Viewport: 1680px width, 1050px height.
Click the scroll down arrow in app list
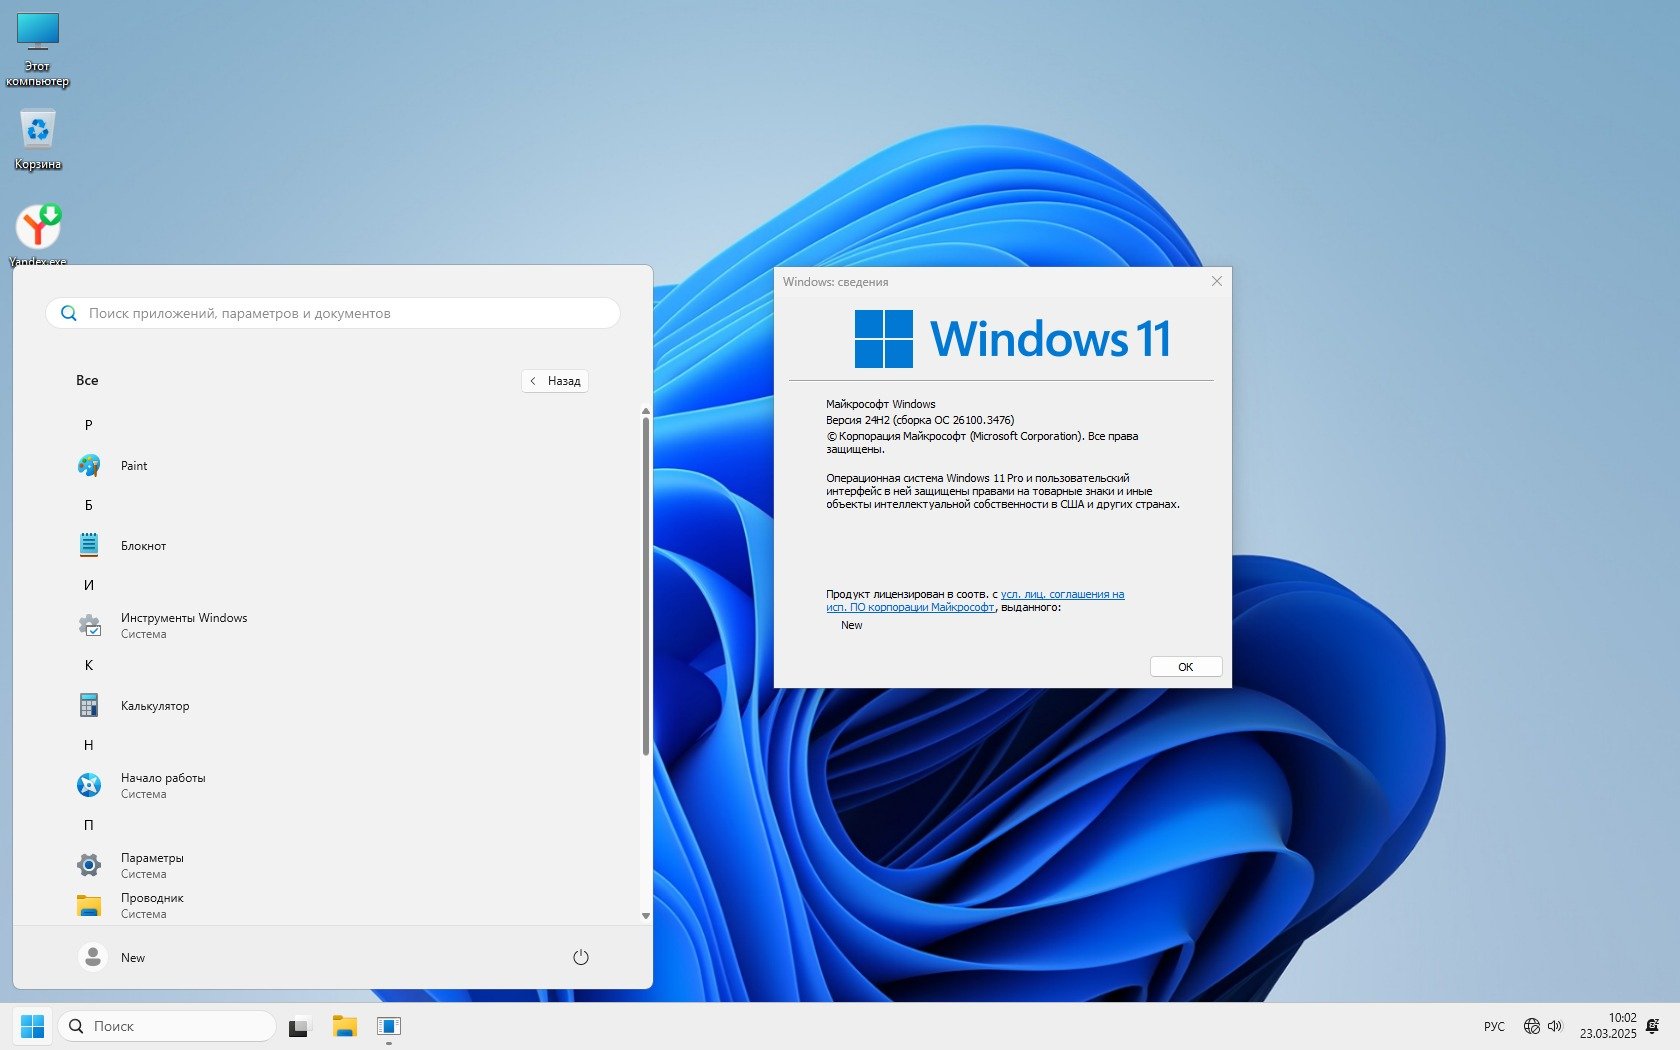645,915
